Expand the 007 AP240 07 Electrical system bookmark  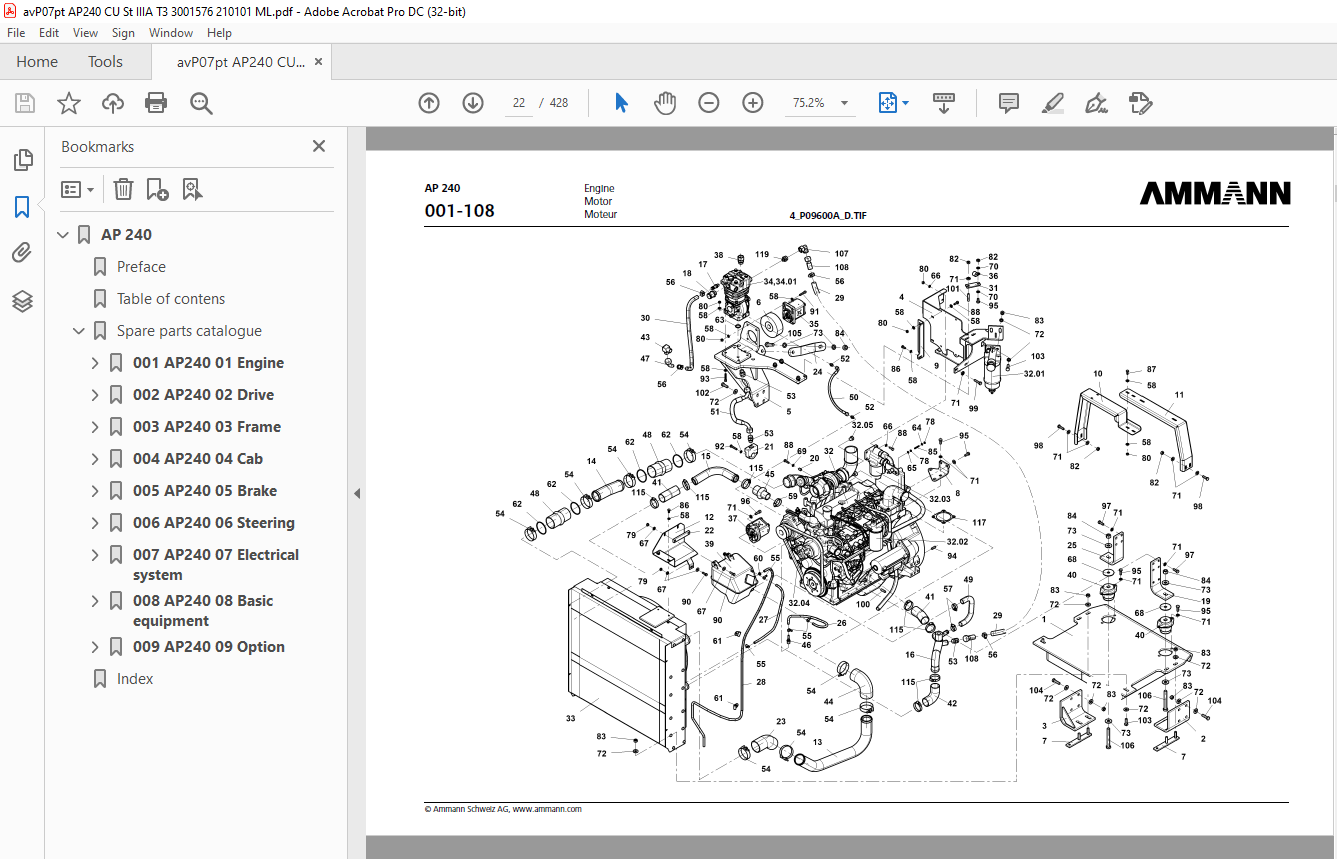95,555
